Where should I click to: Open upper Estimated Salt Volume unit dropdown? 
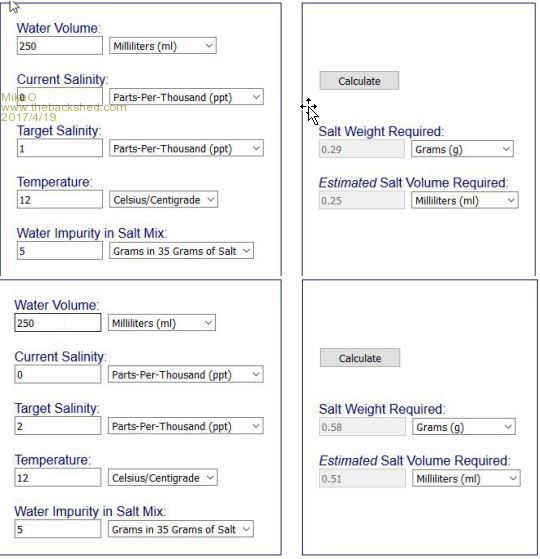464,200
